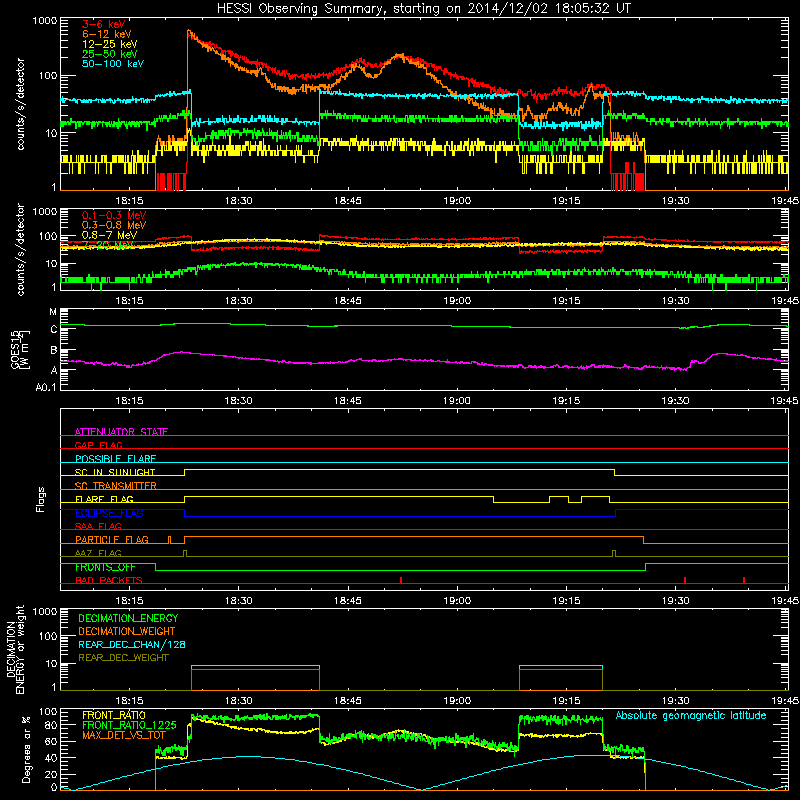Viewport: 800px width, 800px height.
Task: Click the DECIMATION_WEIGHT legend label
Action: tap(127, 631)
